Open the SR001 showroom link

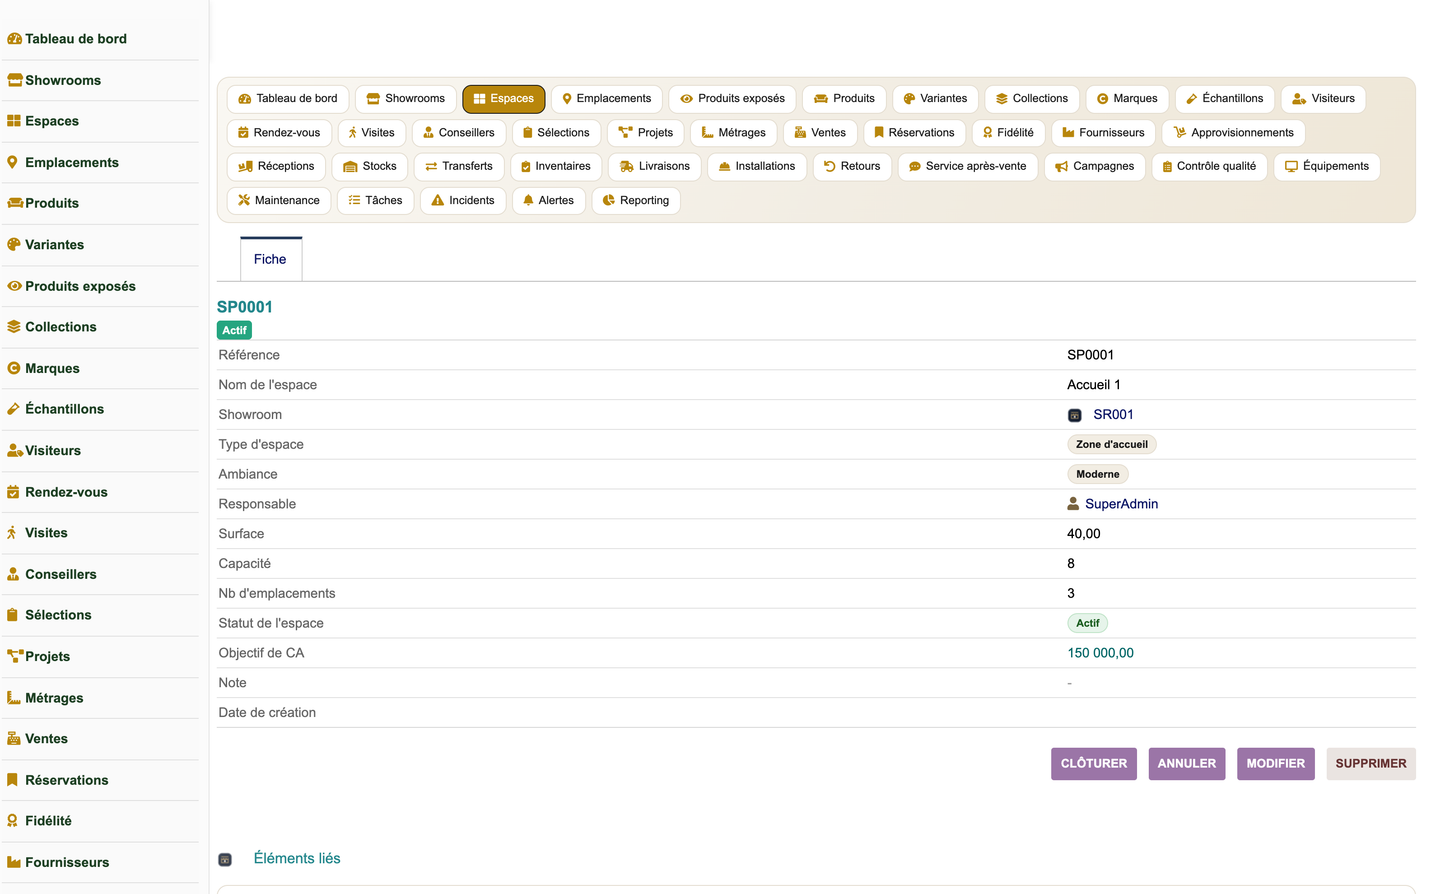[x=1113, y=415]
